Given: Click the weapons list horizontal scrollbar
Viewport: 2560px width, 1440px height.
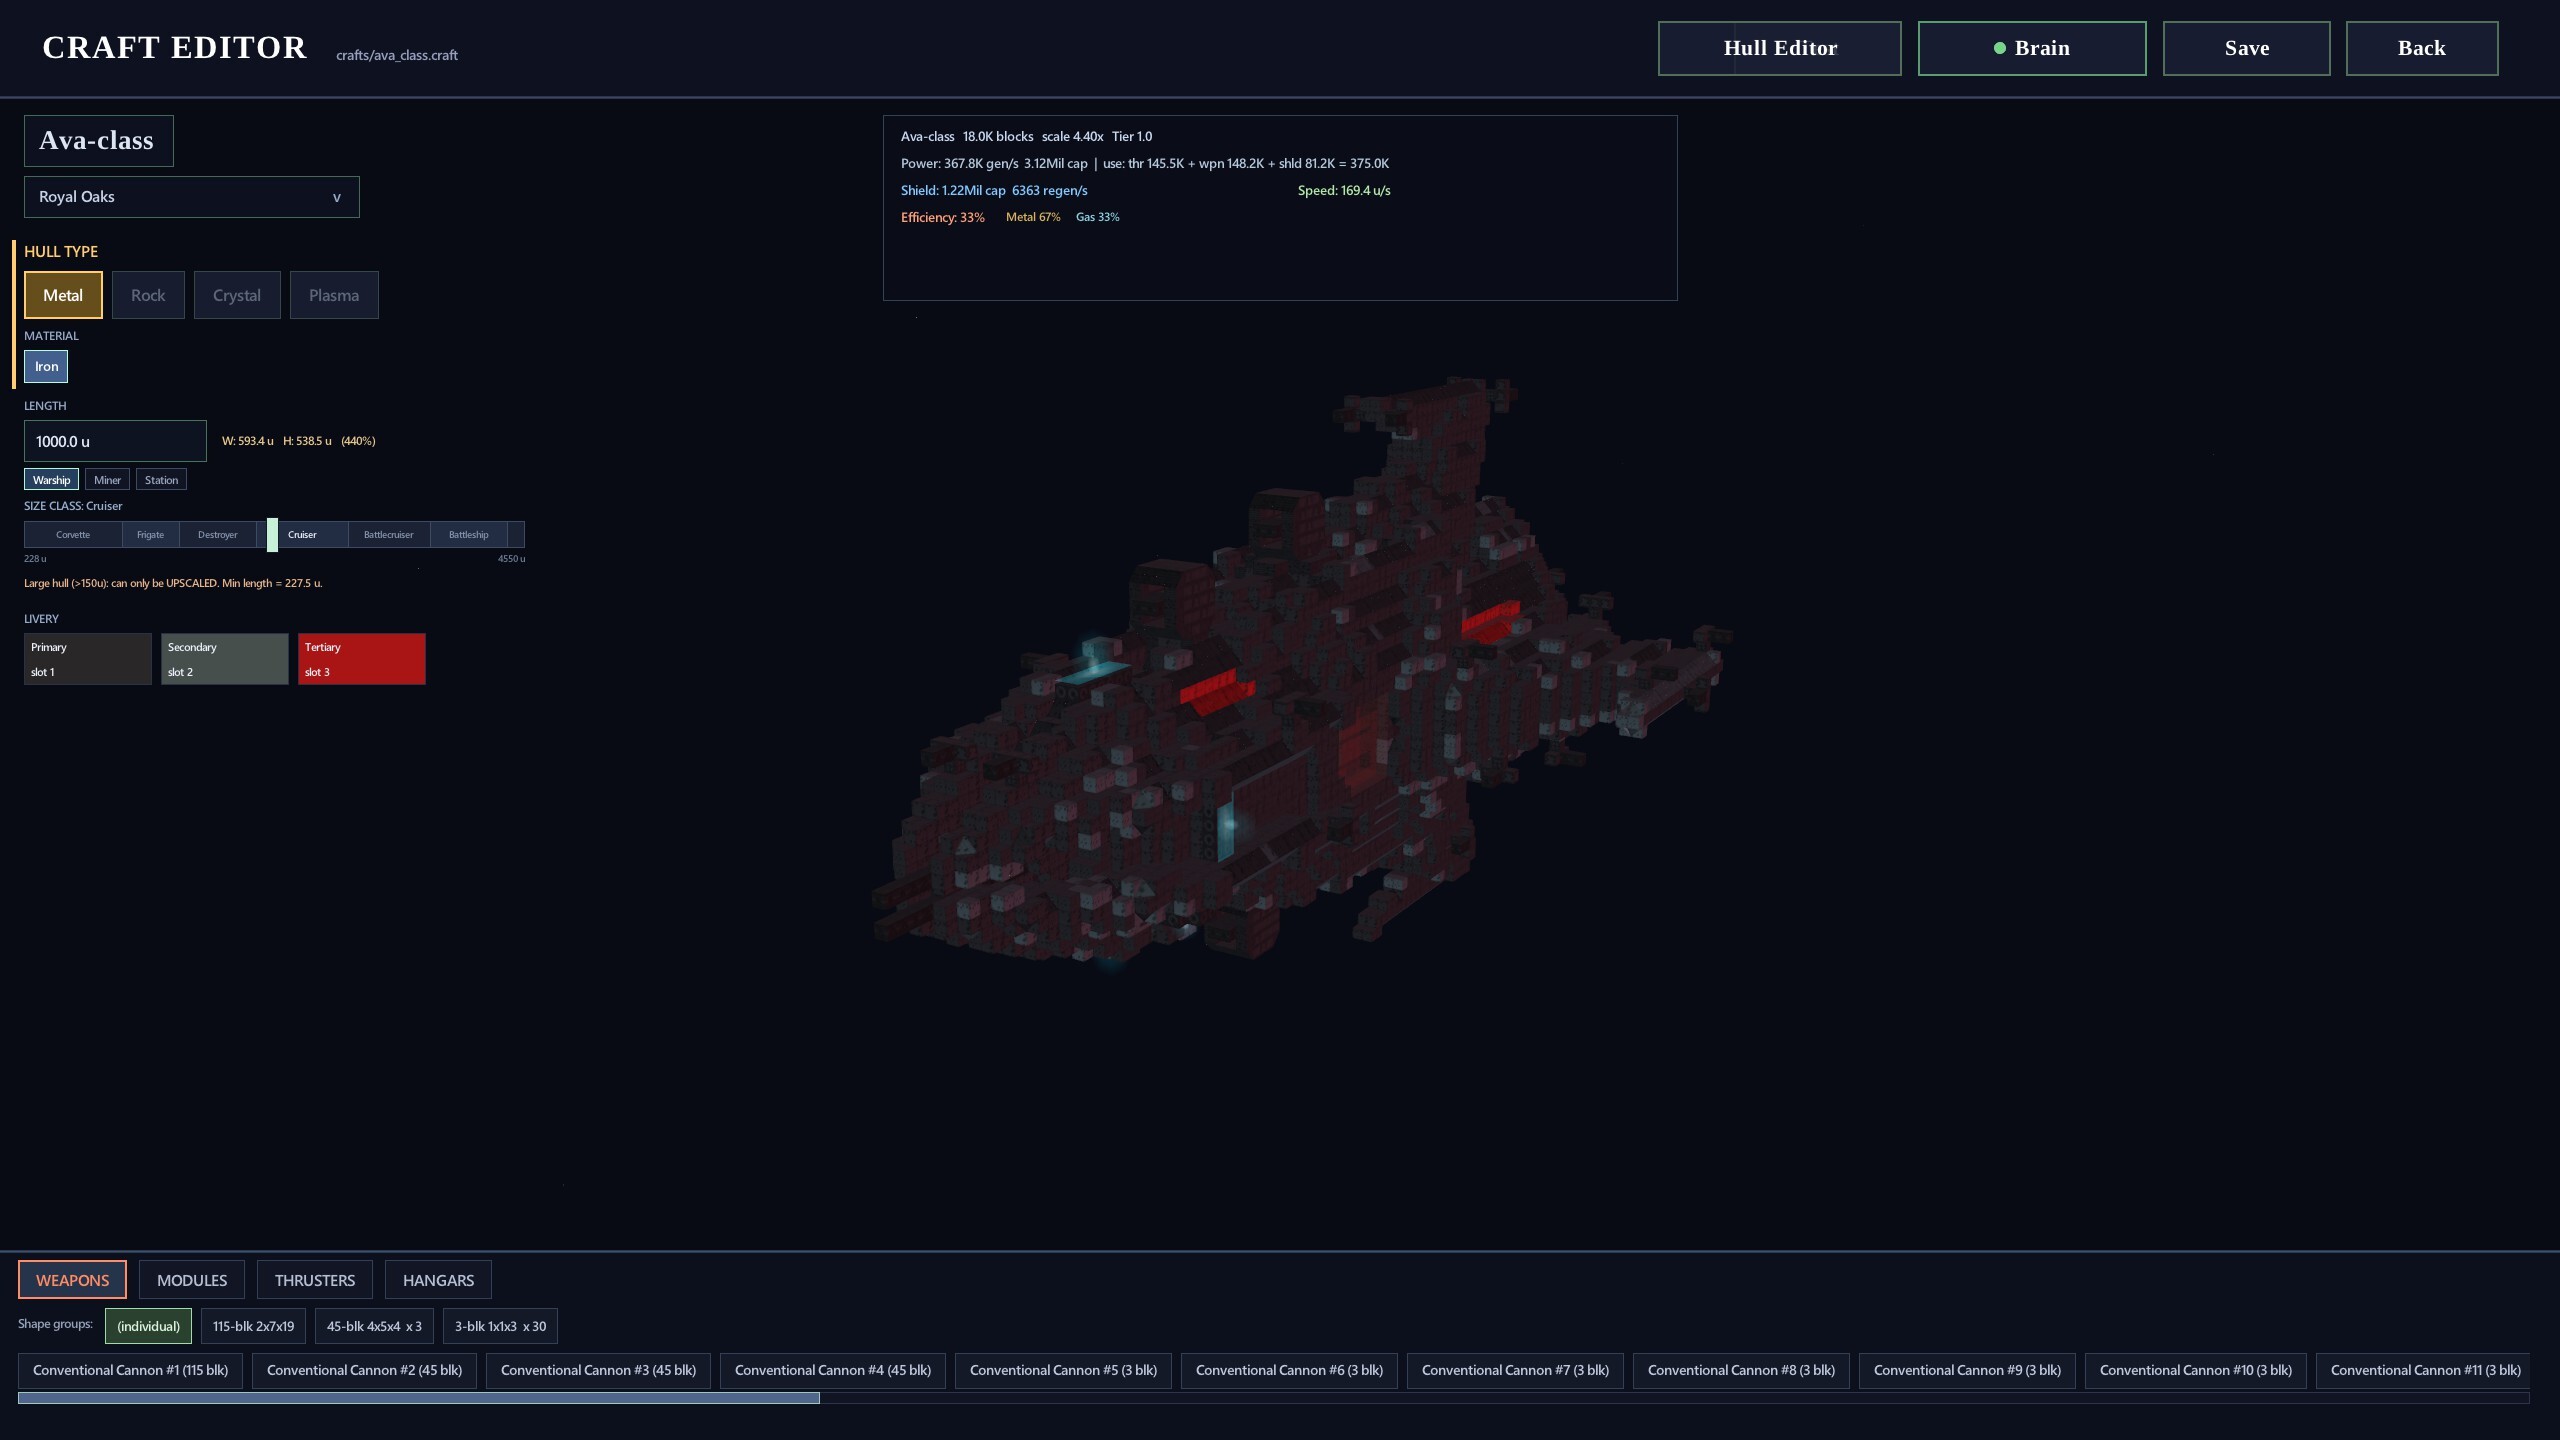Looking at the screenshot, I should tap(419, 1398).
